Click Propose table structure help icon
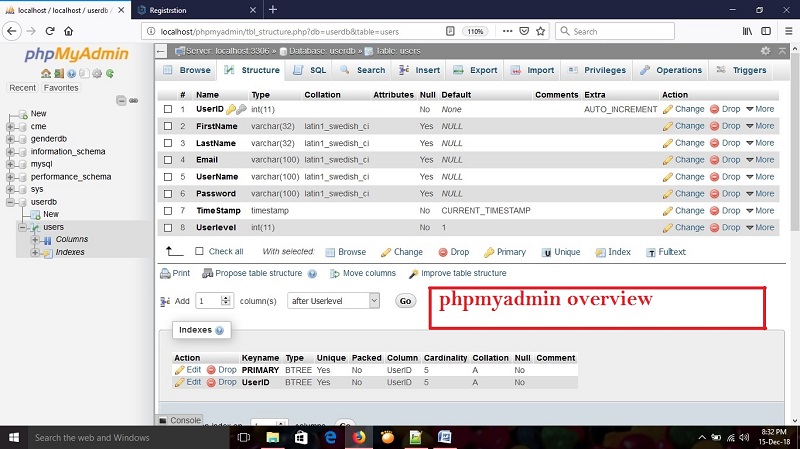Screen dimensions: 800x449 click(x=312, y=273)
